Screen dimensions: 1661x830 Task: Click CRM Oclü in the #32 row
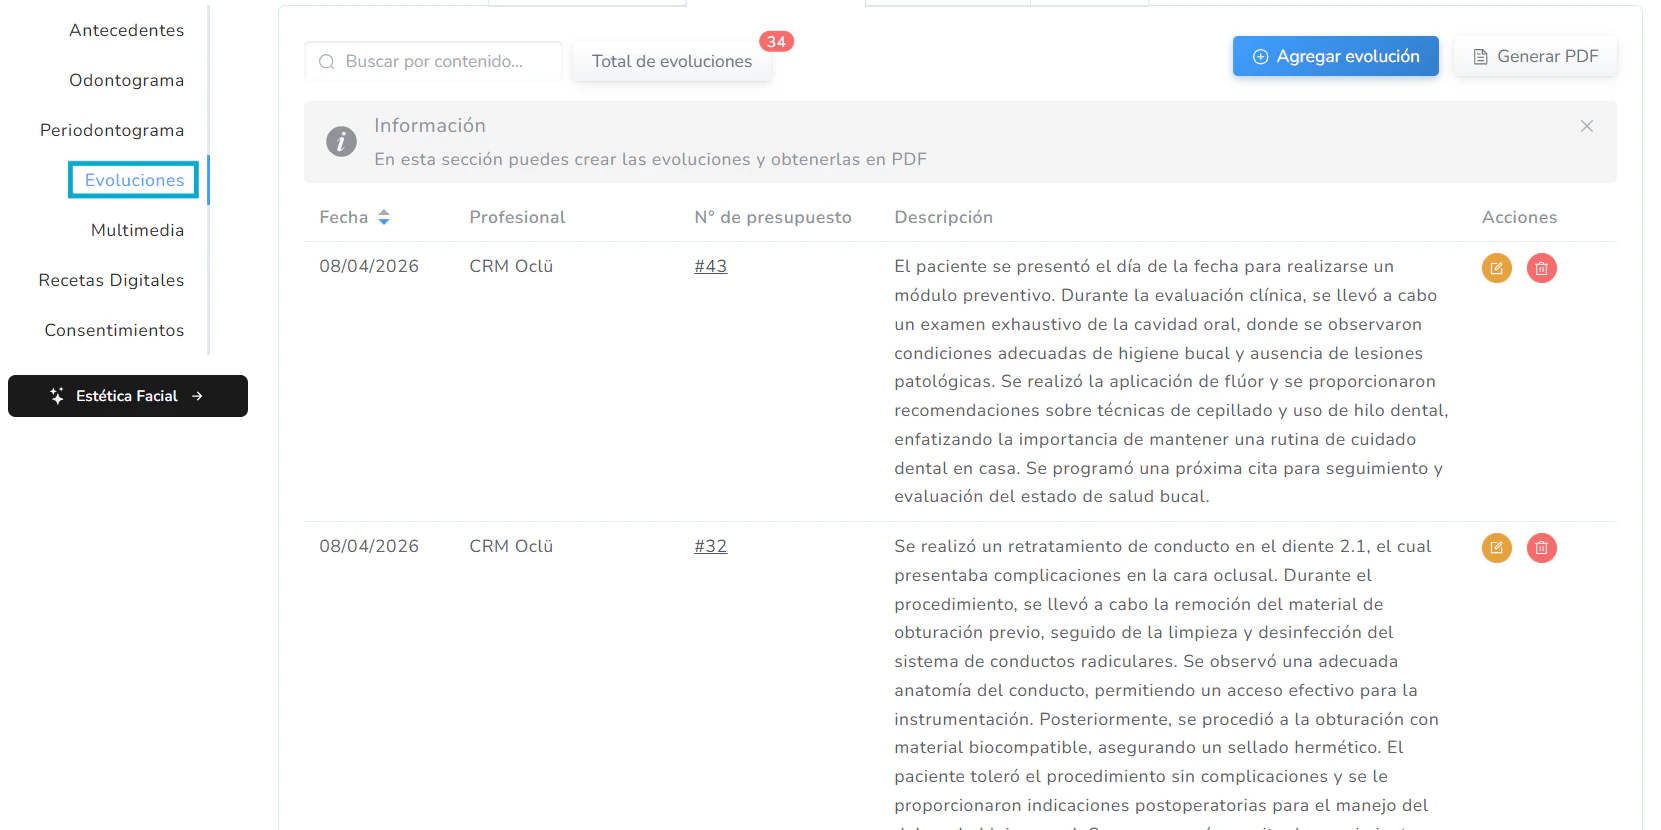[511, 546]
